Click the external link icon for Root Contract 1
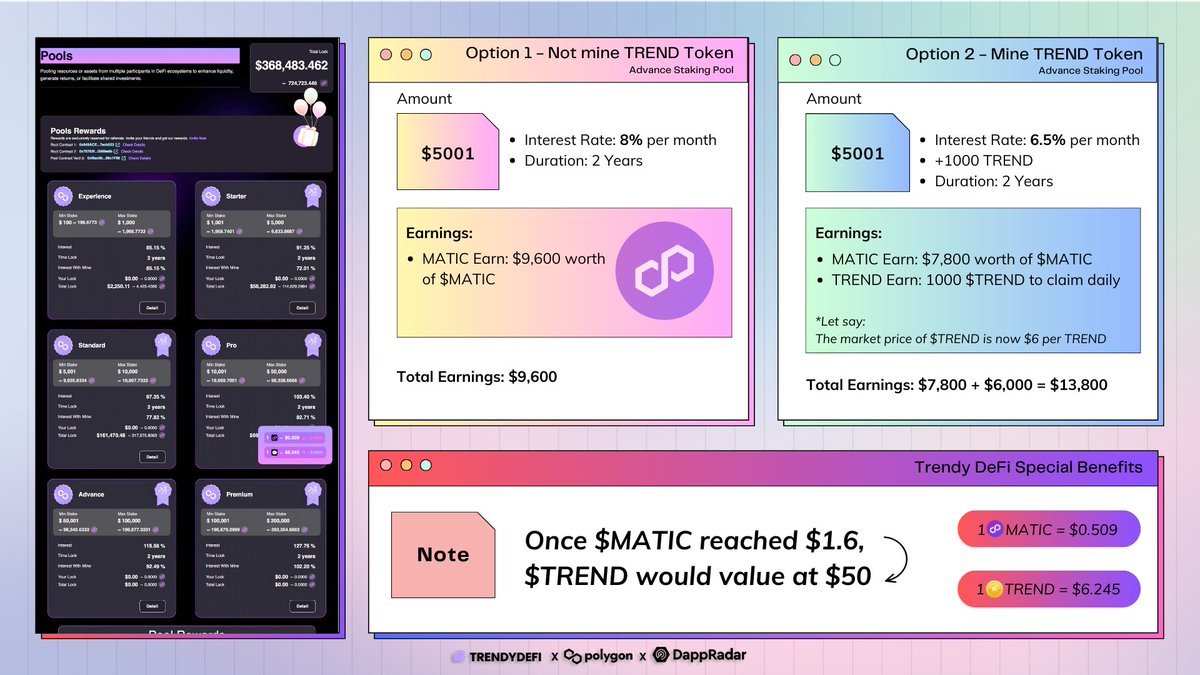This screenshot has height=675, width=1200. pos(117,144)
